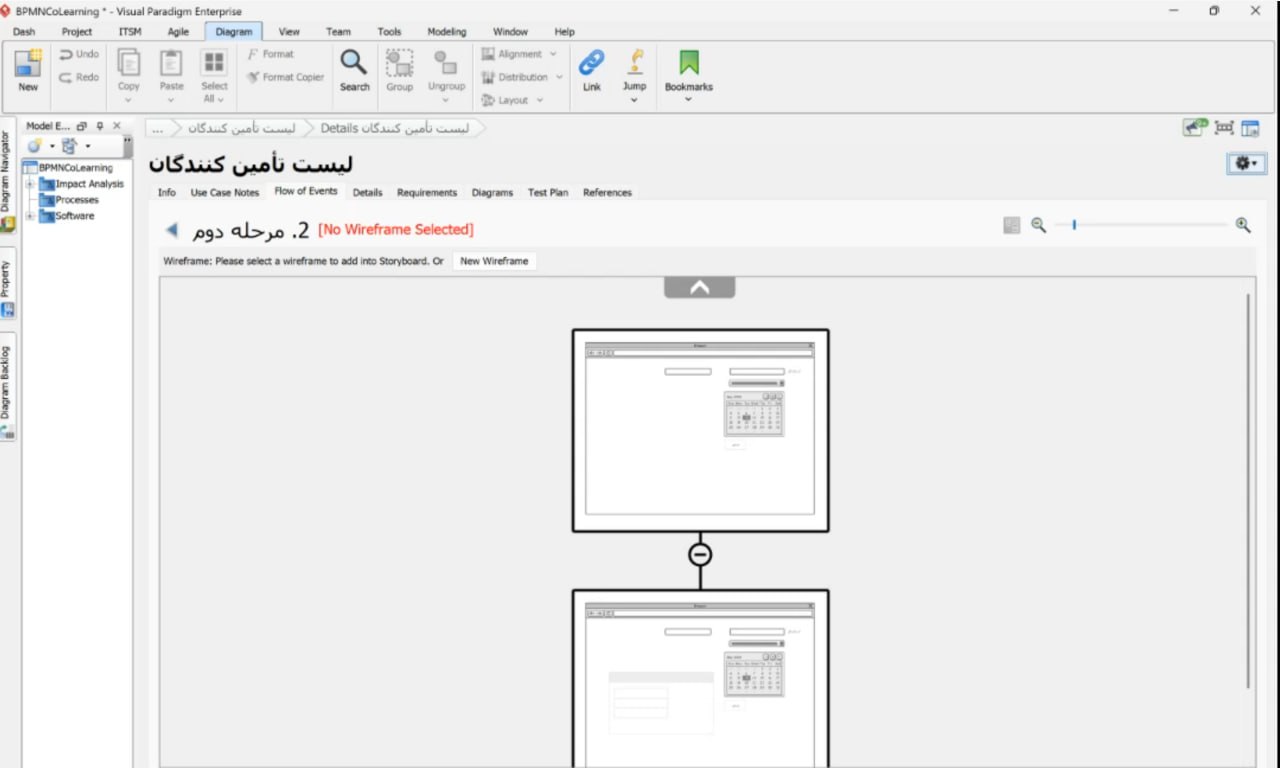The image size is (1280, 768).
Task: Collapse the wireframe panel with up chevron
Action: (700, 288)
